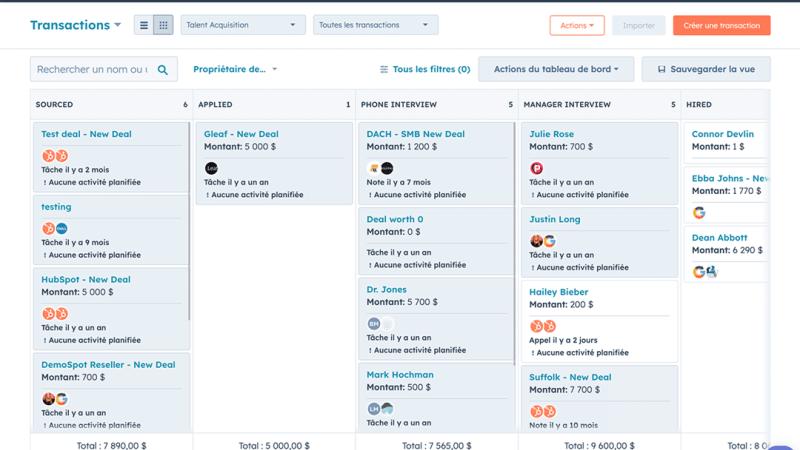The width and height of the screenshot is (800, 450).
Task: Click the Sourced column vertical scrollbar
Action: [189, 221]
